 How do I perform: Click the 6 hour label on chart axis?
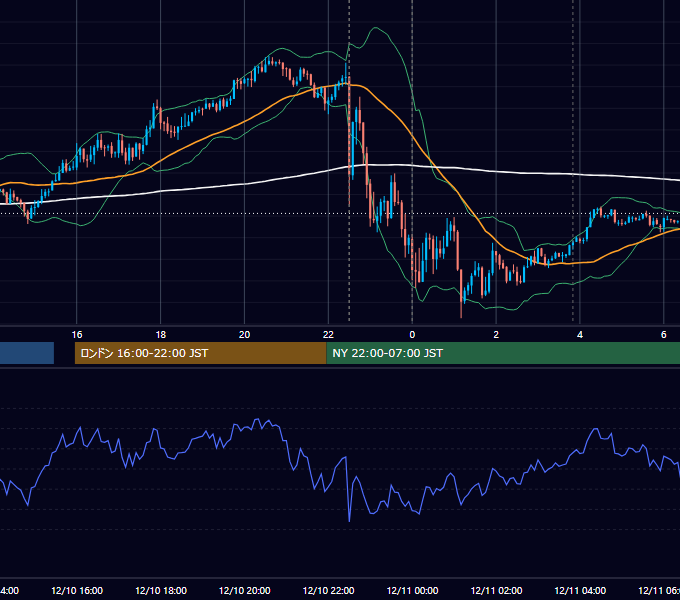(x=664, y=335)
